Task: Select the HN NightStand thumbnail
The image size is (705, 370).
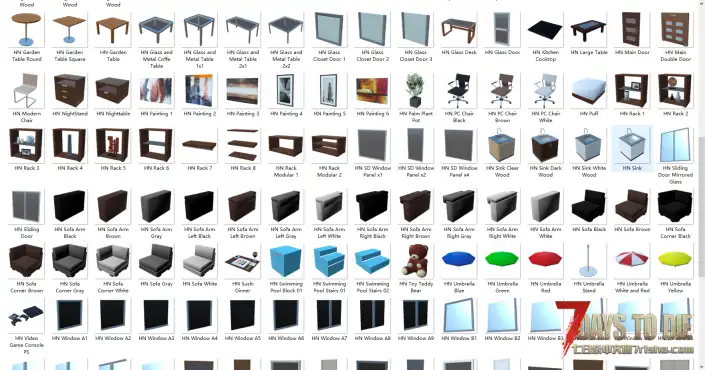Action: coord(70,91)
